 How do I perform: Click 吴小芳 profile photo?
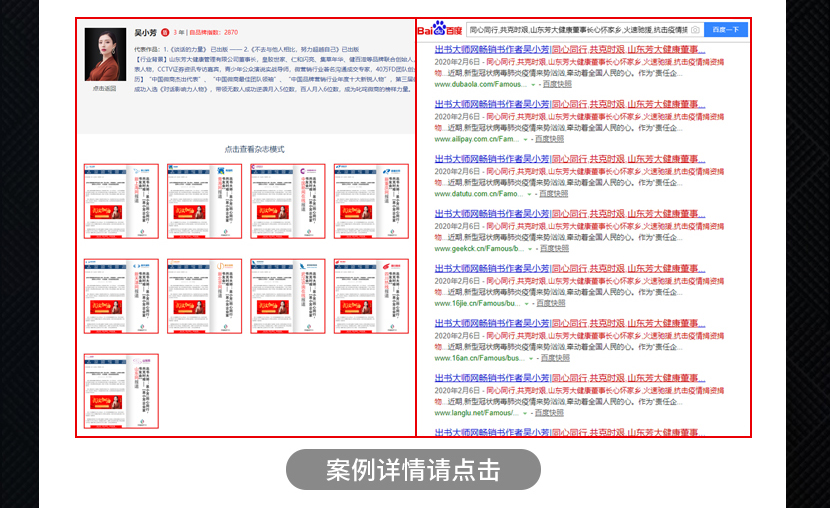(x=104, y=54)
